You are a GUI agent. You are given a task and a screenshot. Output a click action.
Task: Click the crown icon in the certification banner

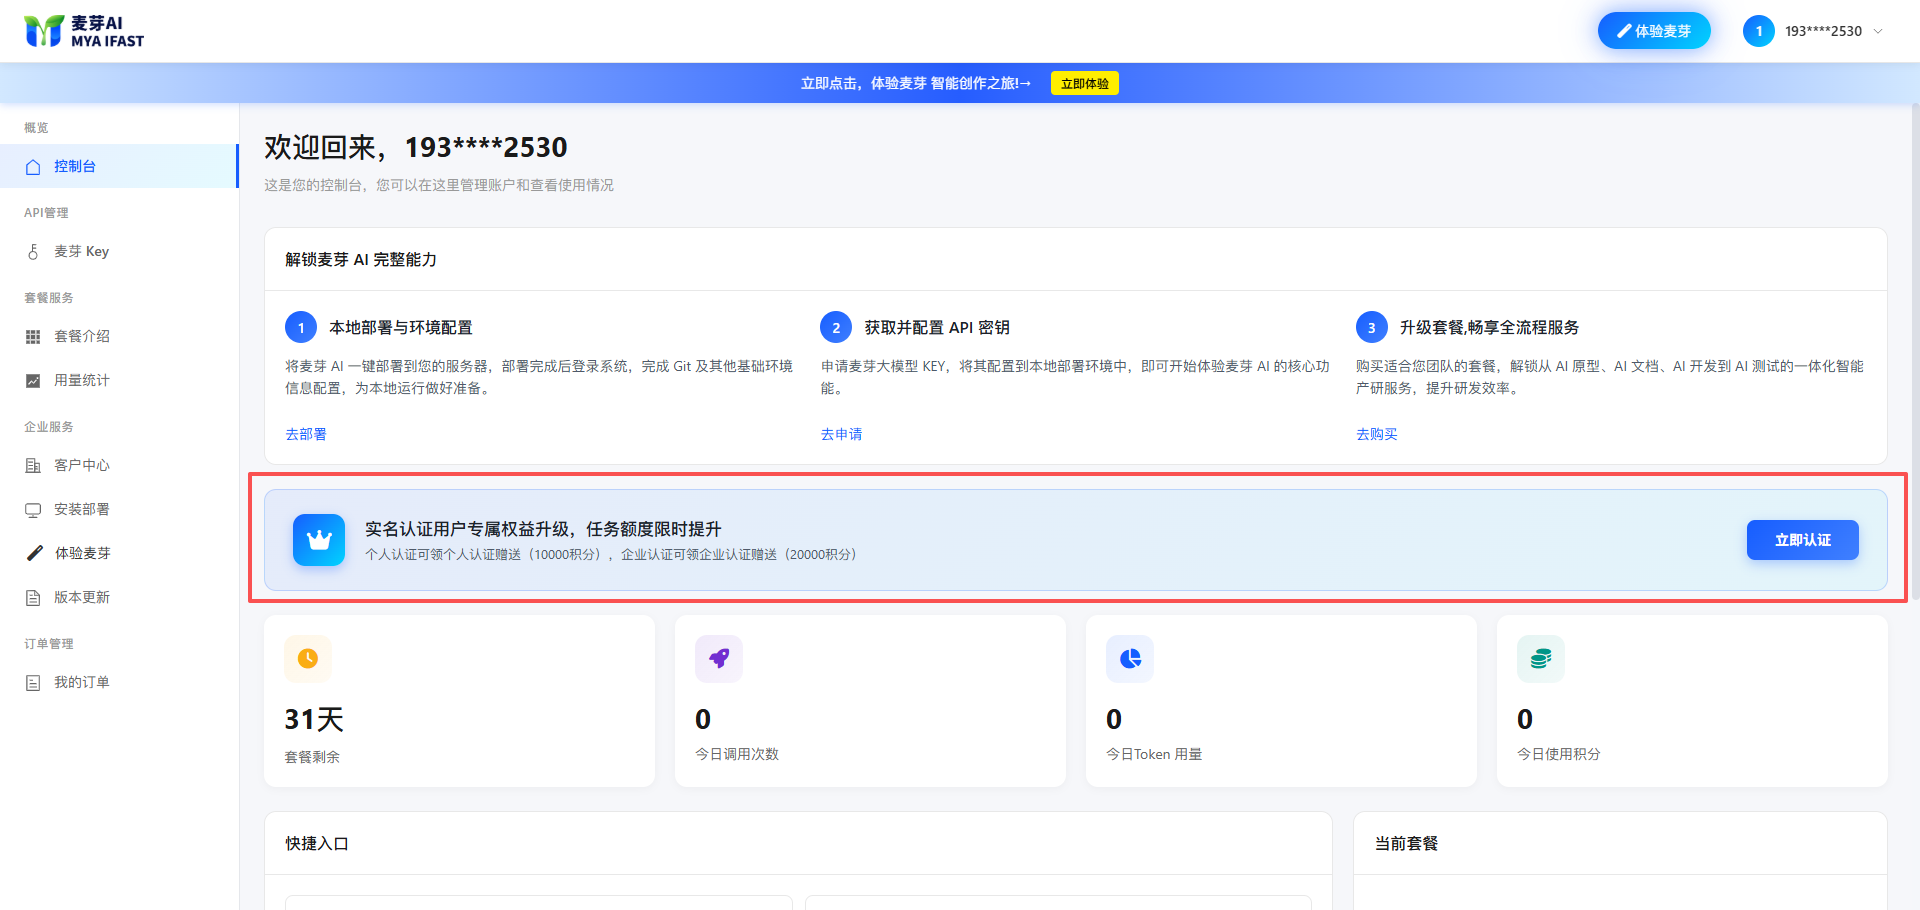coord(319,540)
